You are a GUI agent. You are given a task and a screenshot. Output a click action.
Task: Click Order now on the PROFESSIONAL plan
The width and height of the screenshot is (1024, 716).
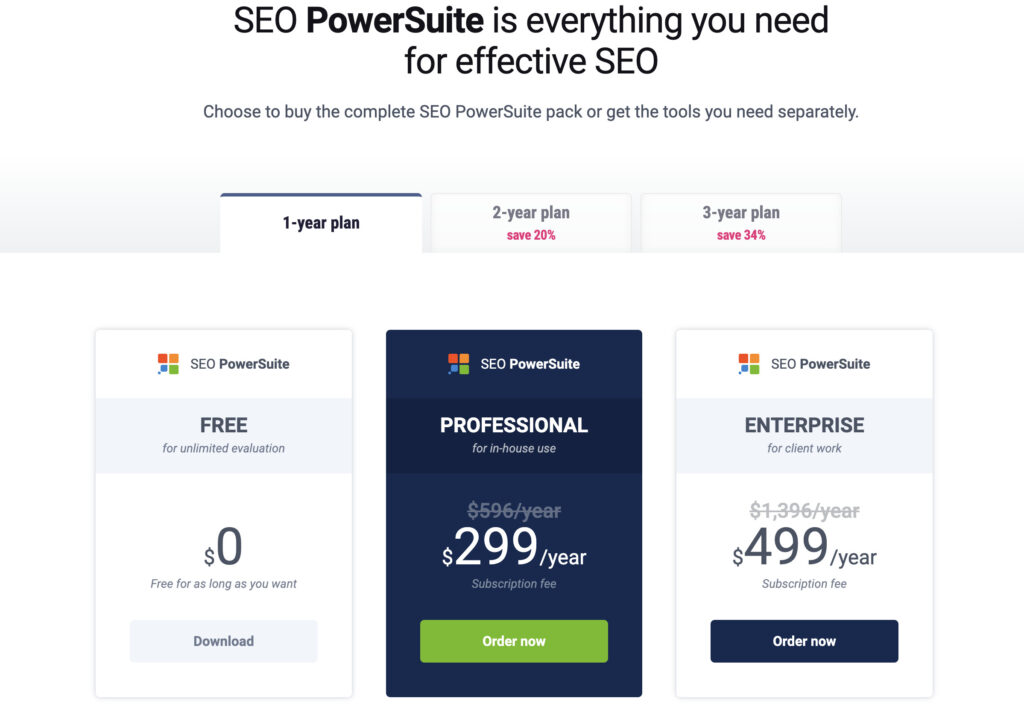[x=513, y=641]
